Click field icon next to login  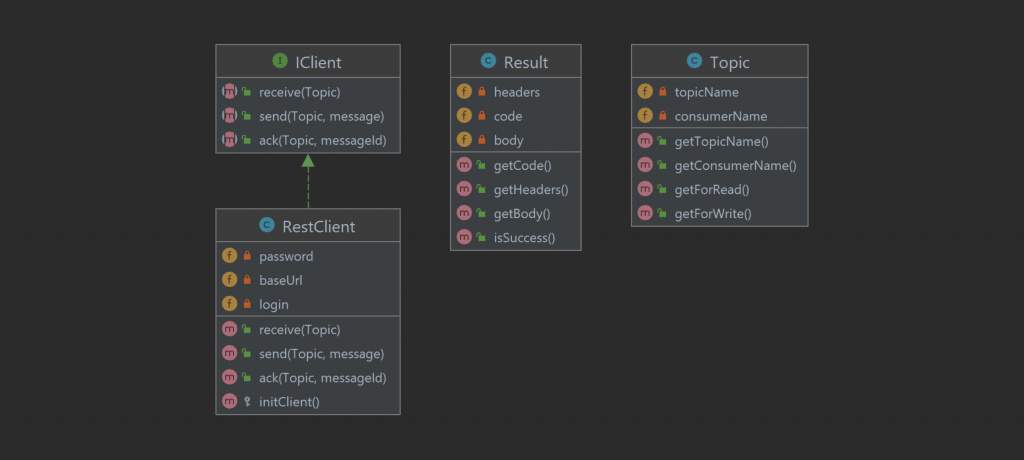[x=229, y=304]
